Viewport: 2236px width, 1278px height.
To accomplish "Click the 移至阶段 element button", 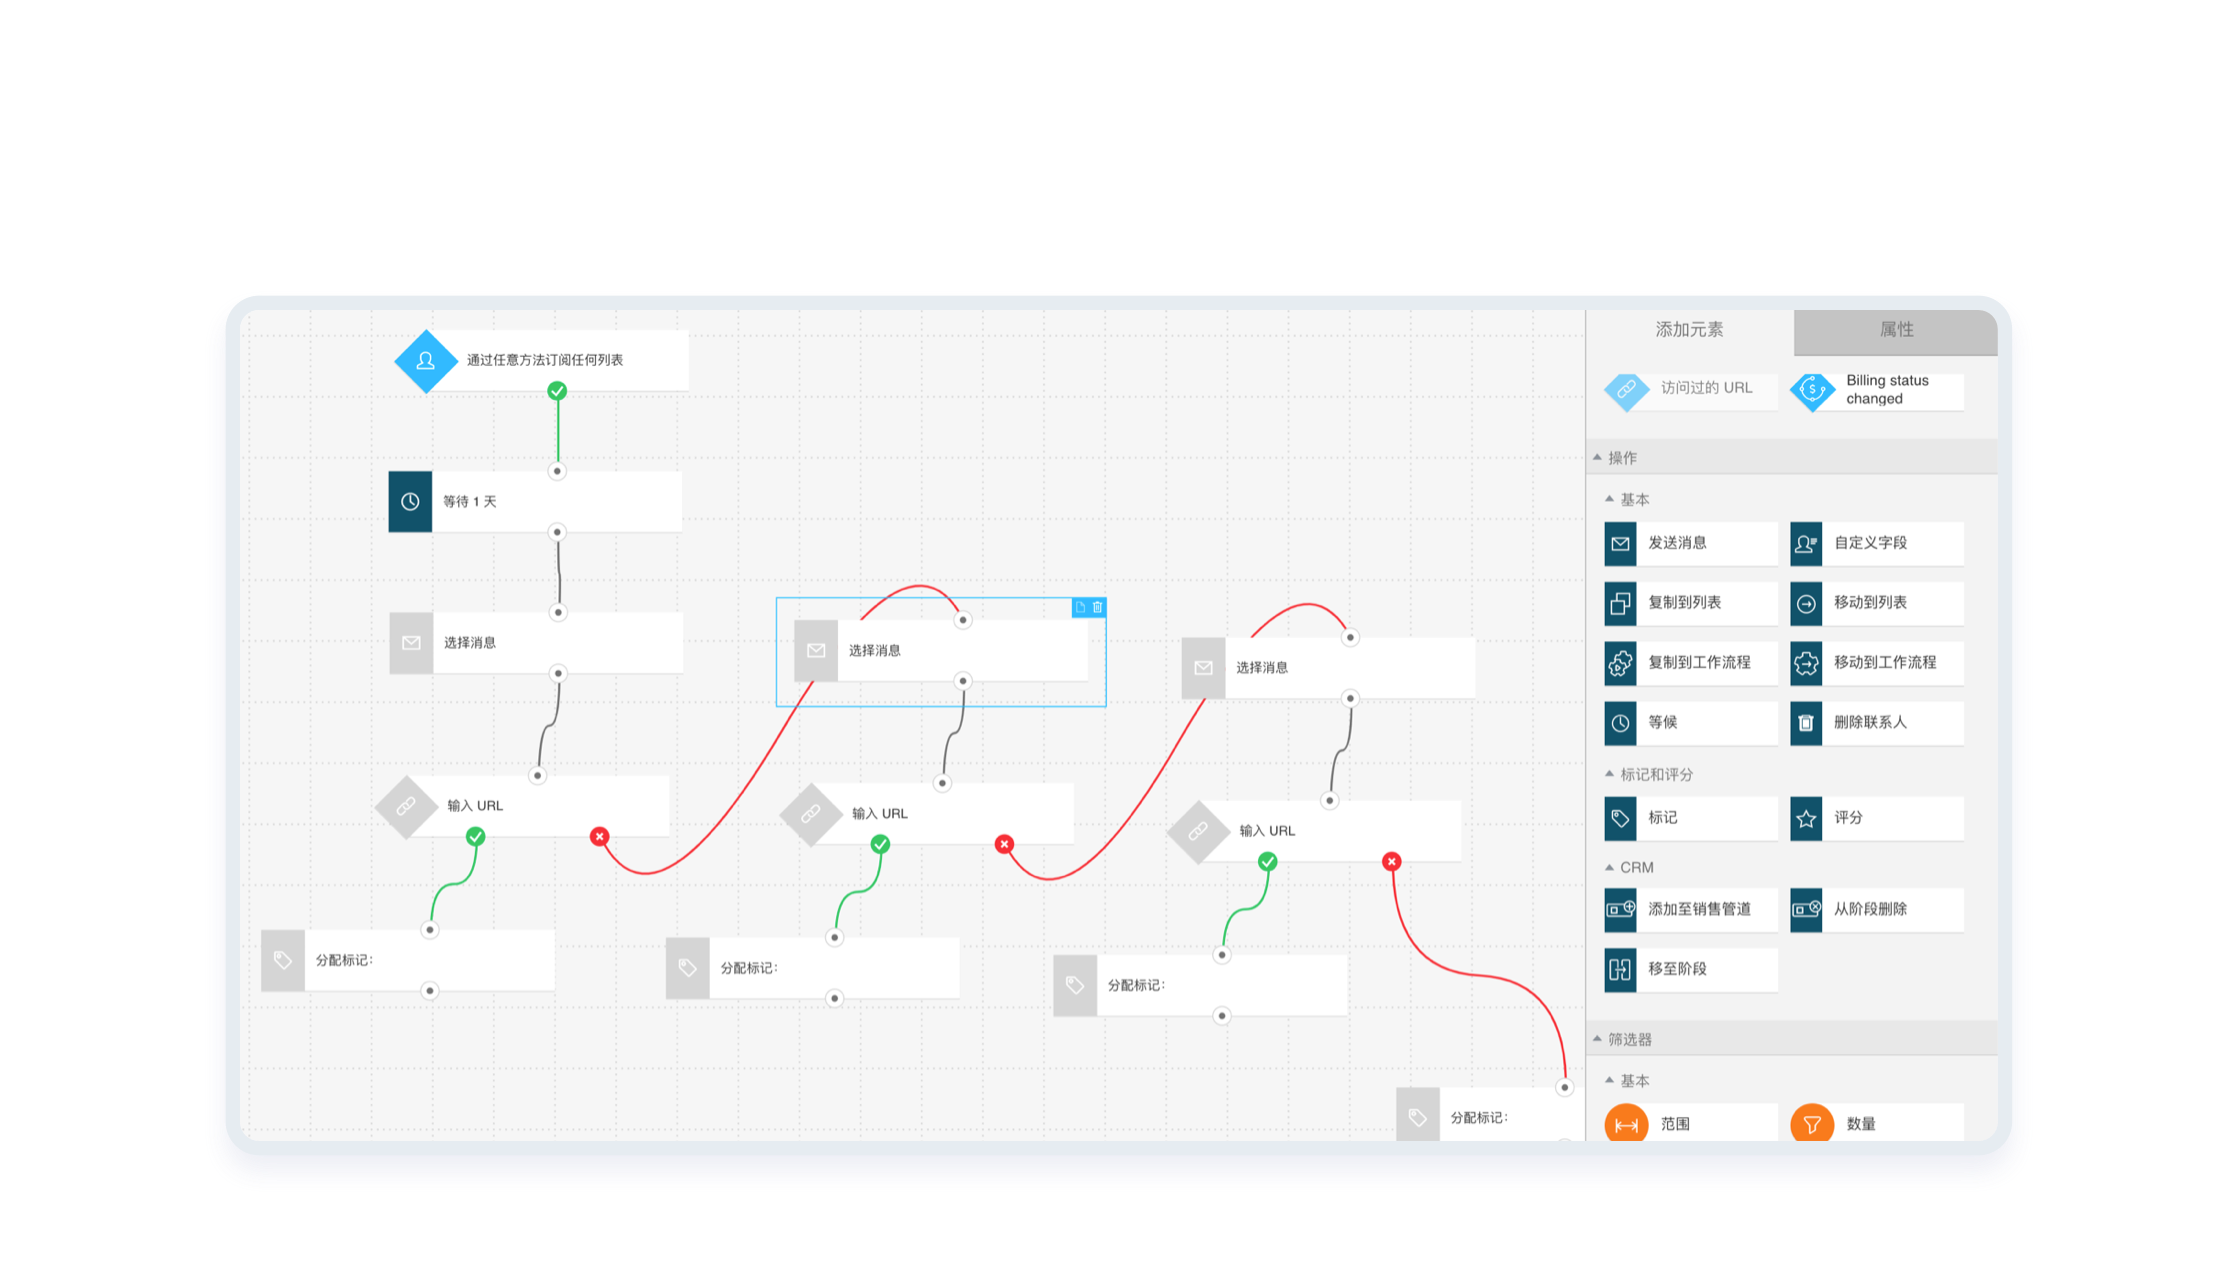I will click(x=1690, y=969).
